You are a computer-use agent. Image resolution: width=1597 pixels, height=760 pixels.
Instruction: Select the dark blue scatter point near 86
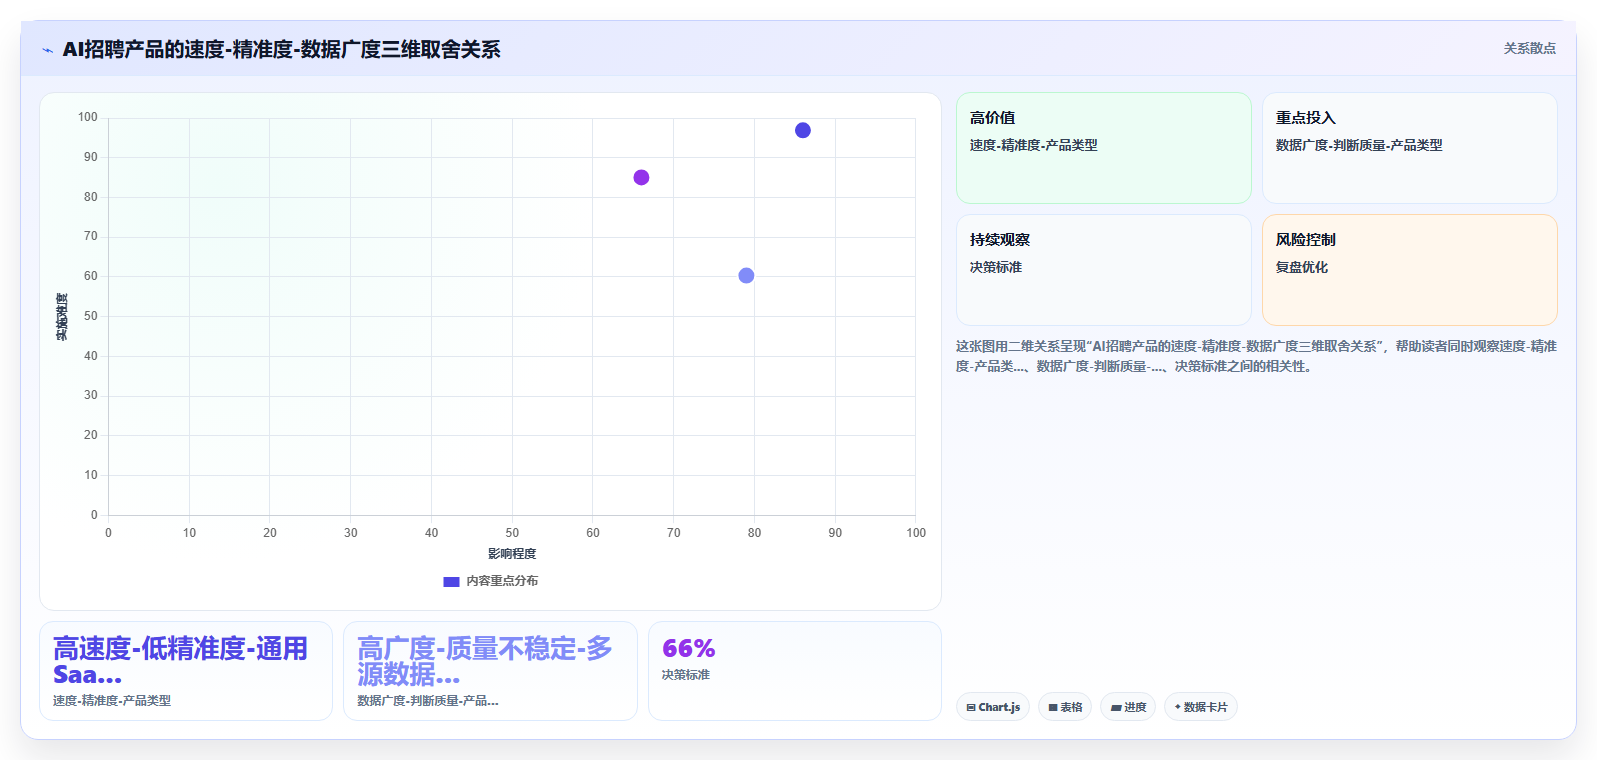pos(803,131)
